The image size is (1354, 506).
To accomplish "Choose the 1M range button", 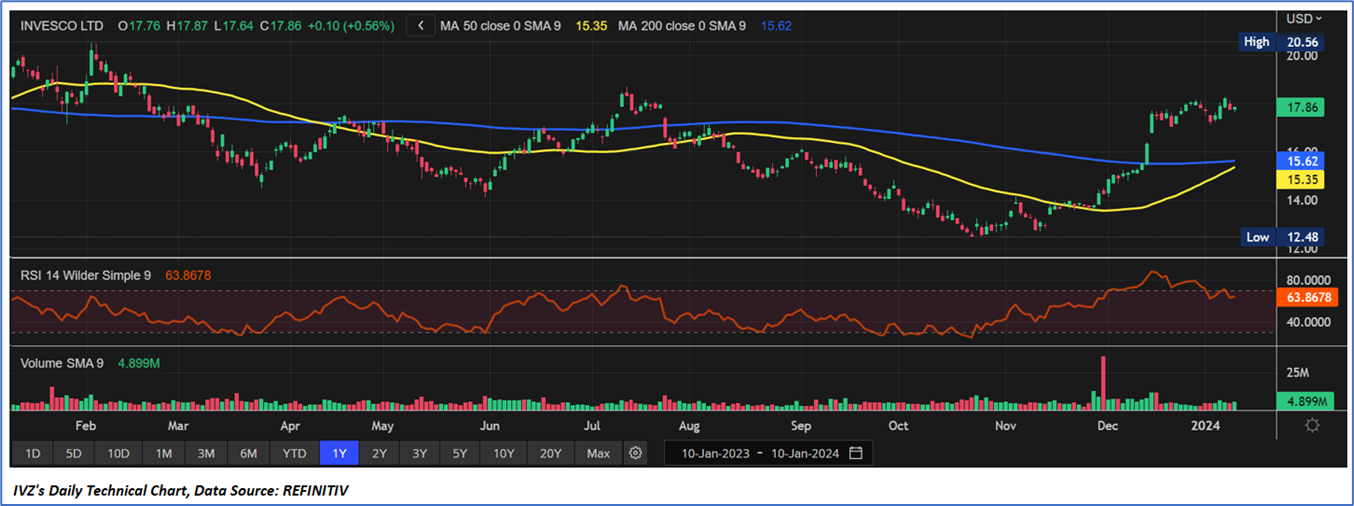I will tap(164, 453).
